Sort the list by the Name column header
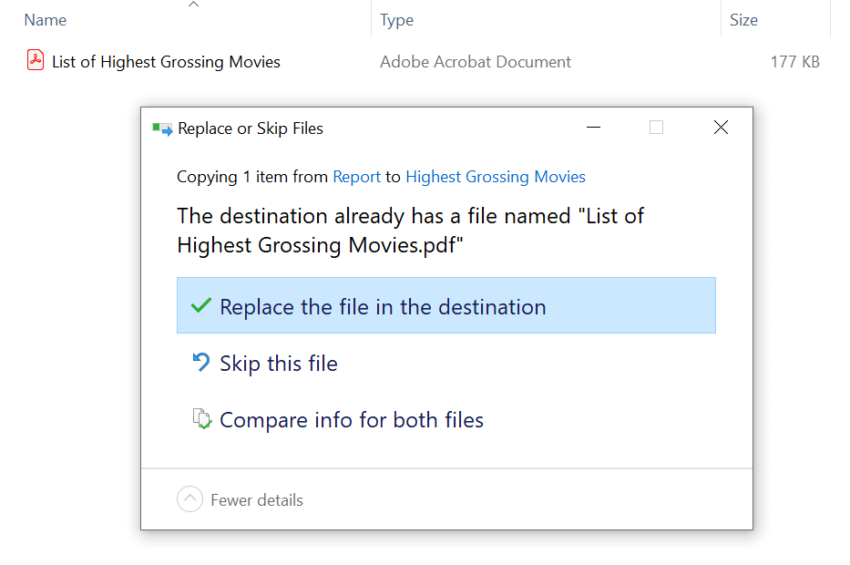The image size is (850, 565). [x=45, y=20]
